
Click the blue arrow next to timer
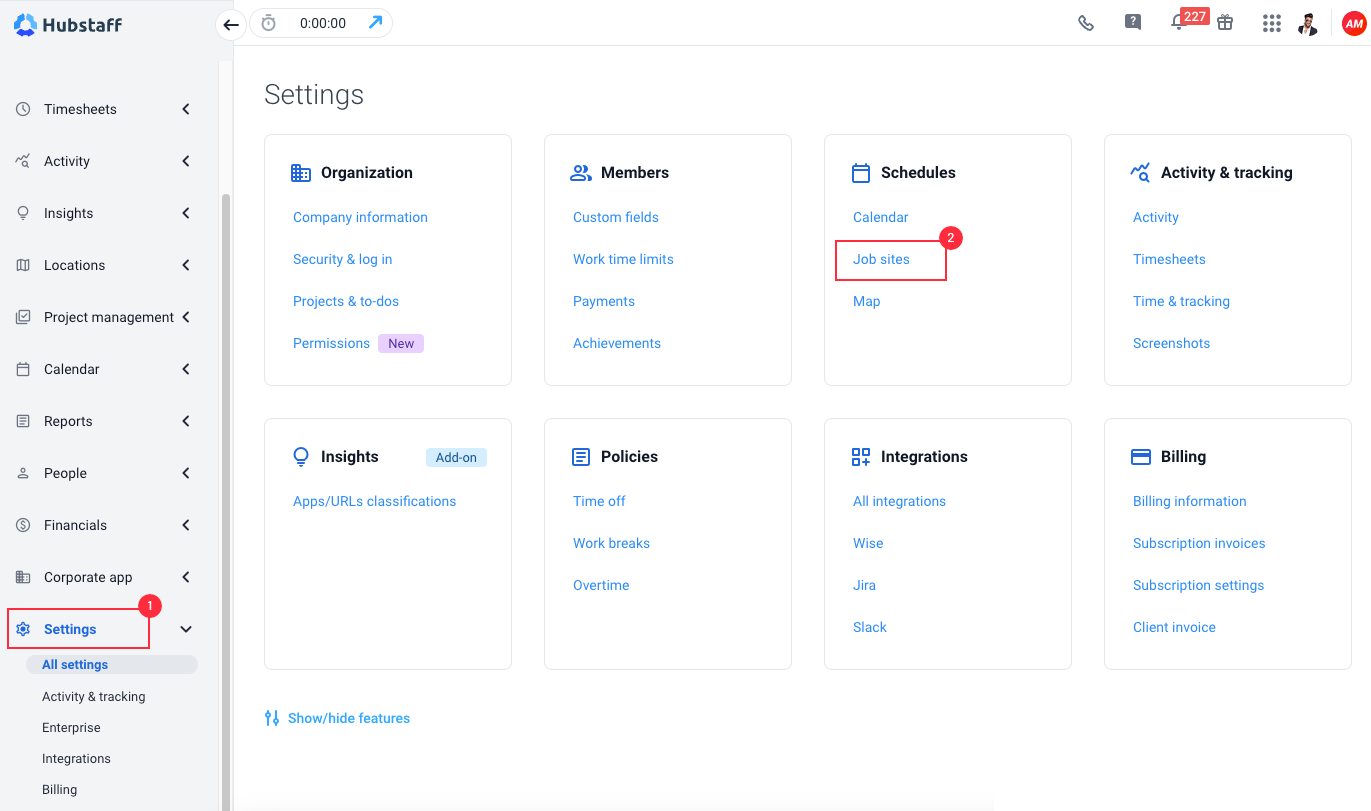pos(375,22)
